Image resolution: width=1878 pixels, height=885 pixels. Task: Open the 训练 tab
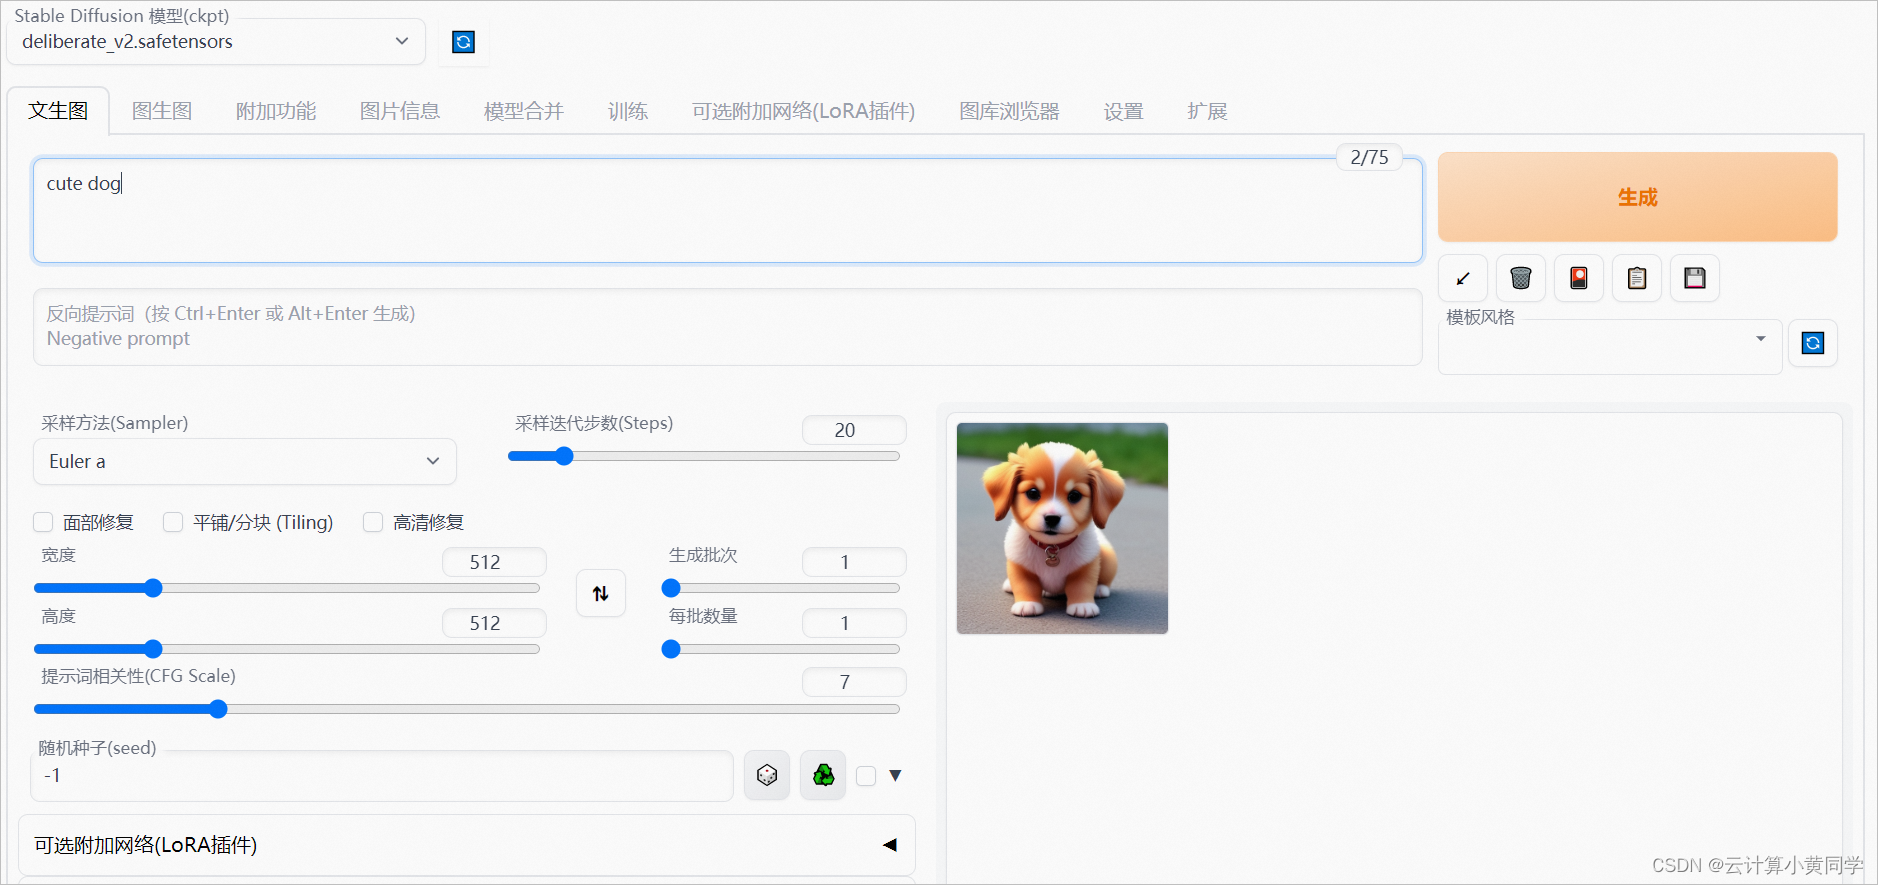[x=628, y=111]
